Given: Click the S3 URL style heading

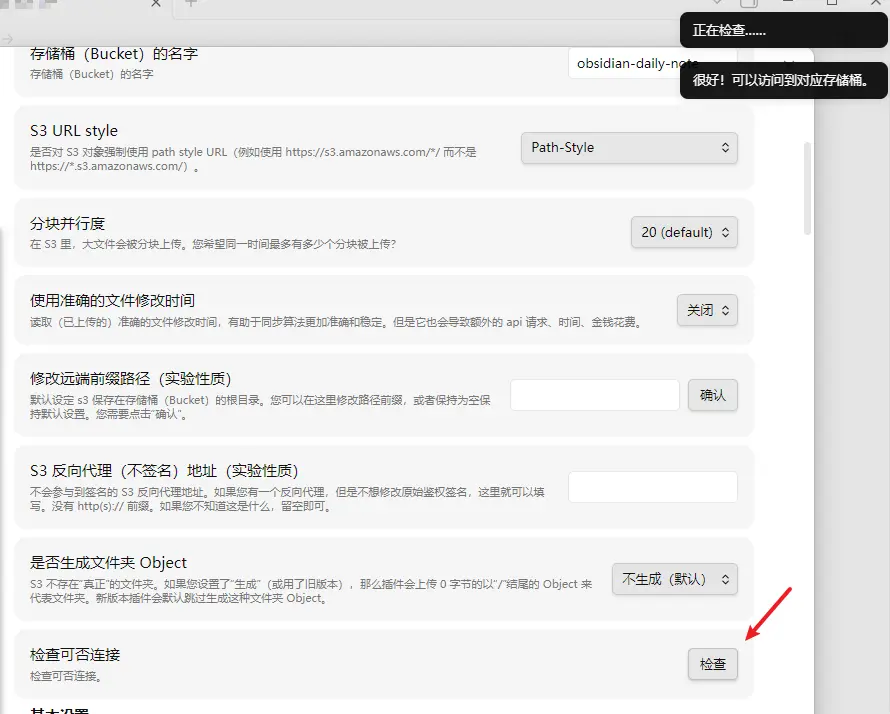Looking at the screenshot, I should 74,131.
